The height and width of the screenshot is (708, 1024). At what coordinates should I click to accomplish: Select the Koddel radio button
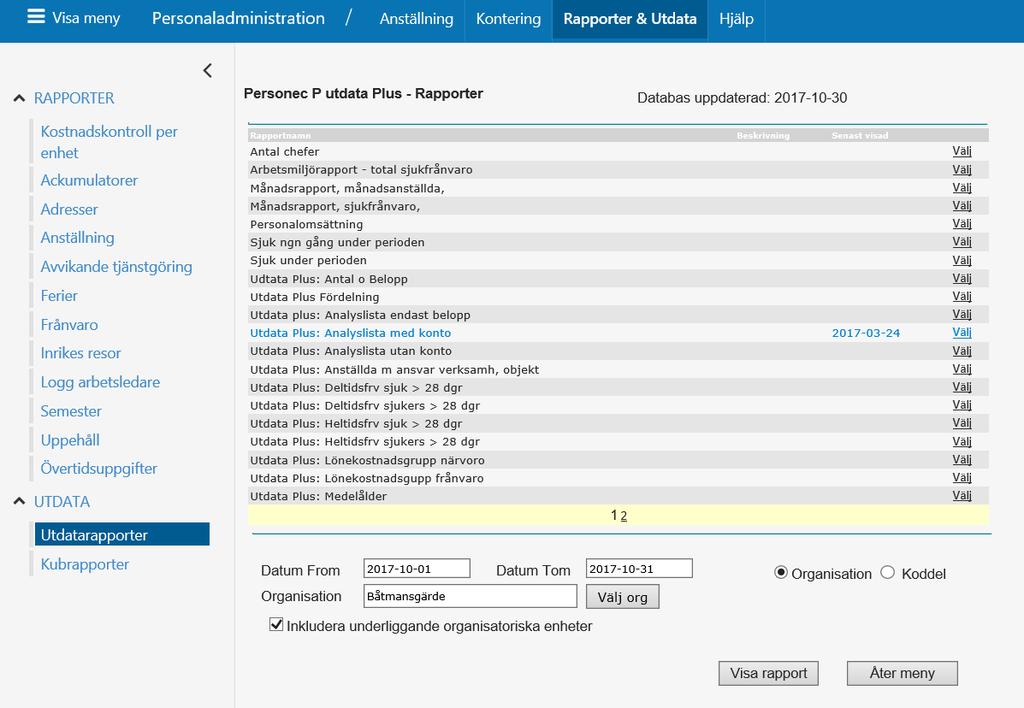pyautogui.click(x=888, y=573)
